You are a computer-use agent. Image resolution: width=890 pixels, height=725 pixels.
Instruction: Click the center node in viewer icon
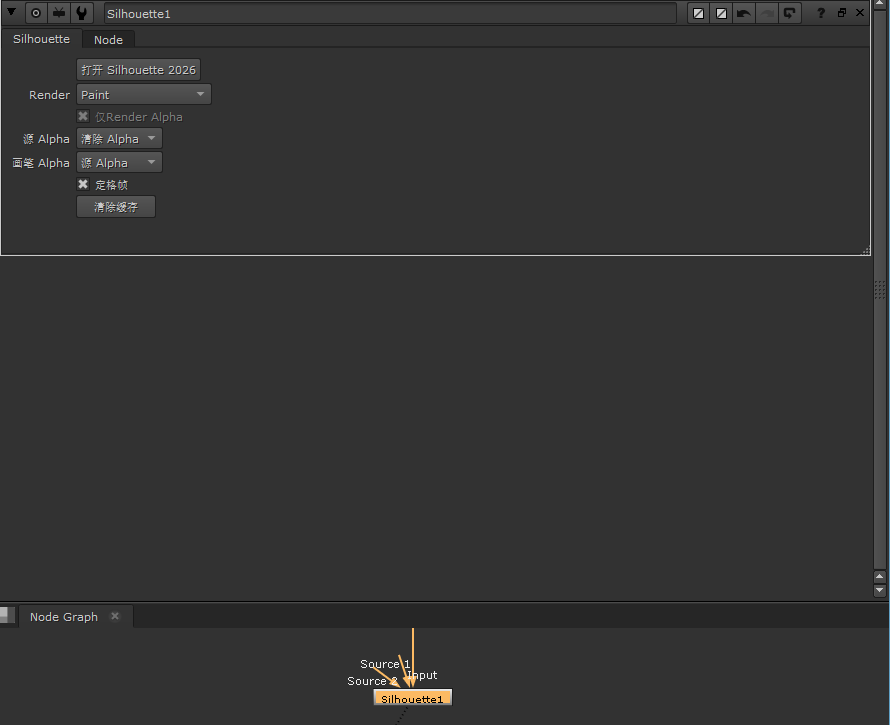(59, 13)
